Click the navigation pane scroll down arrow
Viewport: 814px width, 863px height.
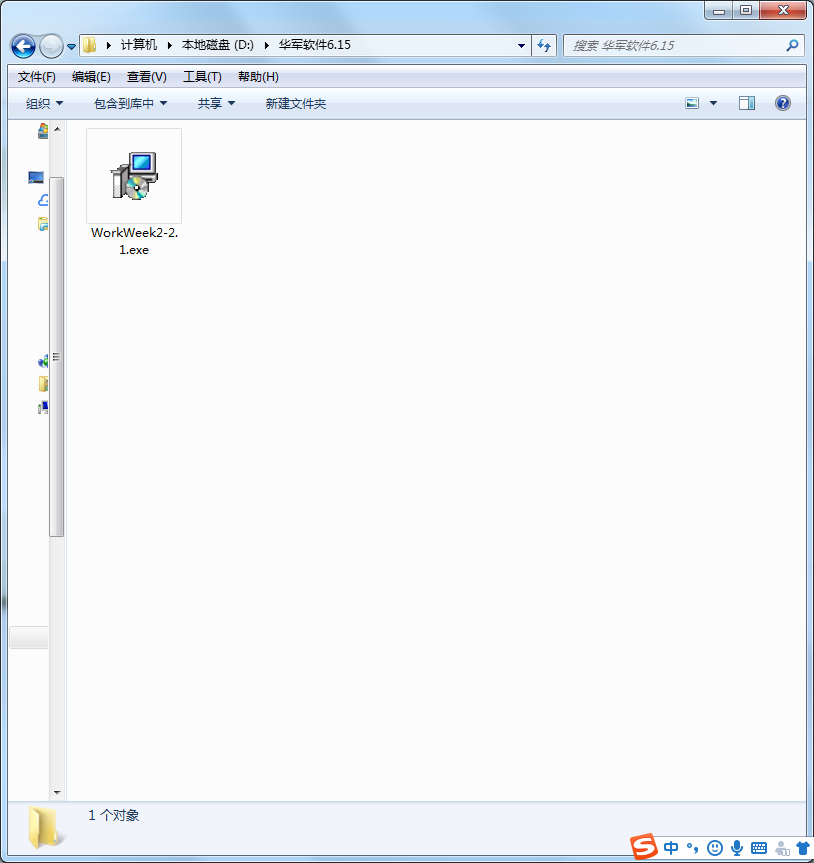pyautogui.click(x=57, y=793)
